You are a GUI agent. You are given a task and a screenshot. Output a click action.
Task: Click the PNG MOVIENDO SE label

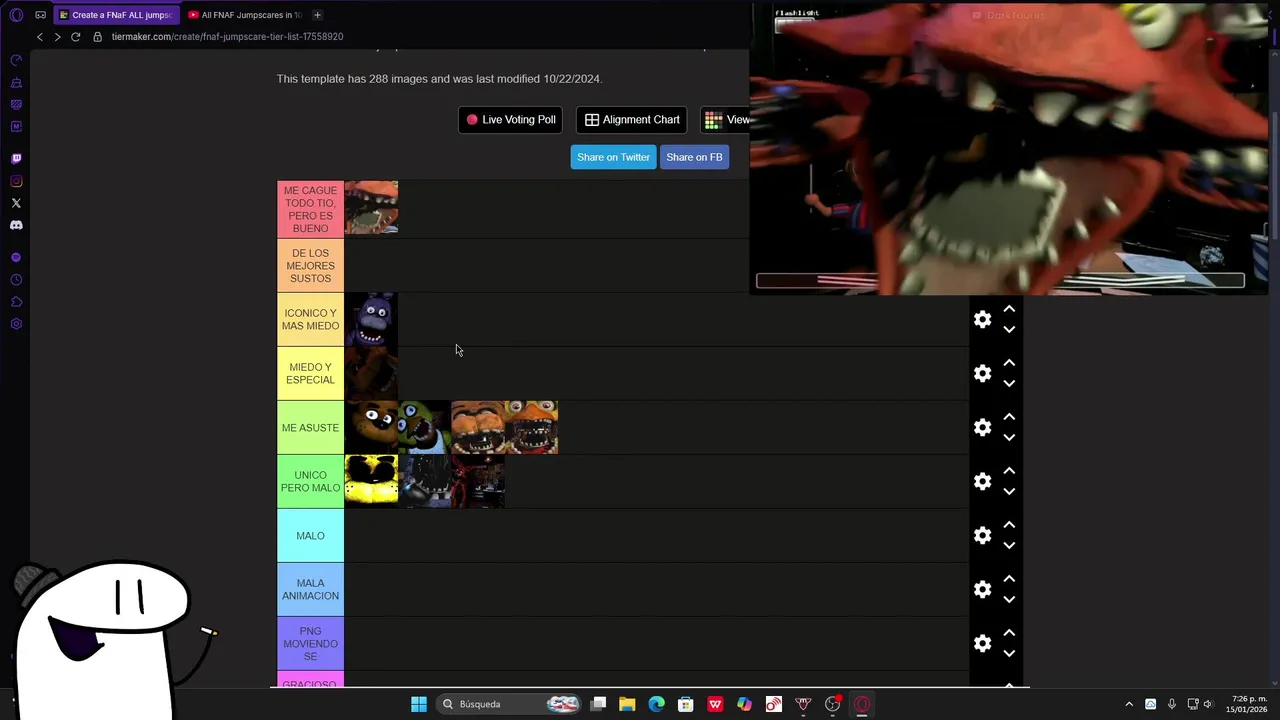pyautogui.click(x=310, y=643)
